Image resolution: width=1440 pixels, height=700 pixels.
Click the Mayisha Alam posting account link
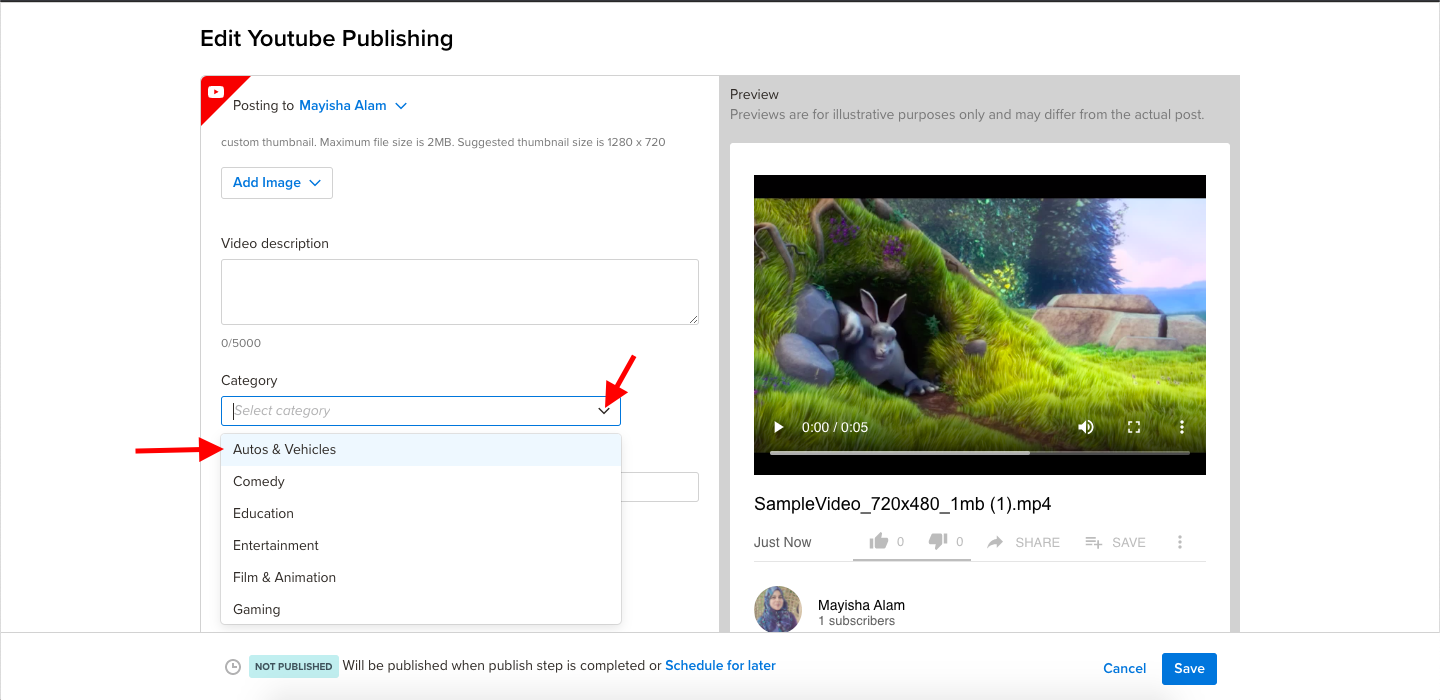(343, 105)
